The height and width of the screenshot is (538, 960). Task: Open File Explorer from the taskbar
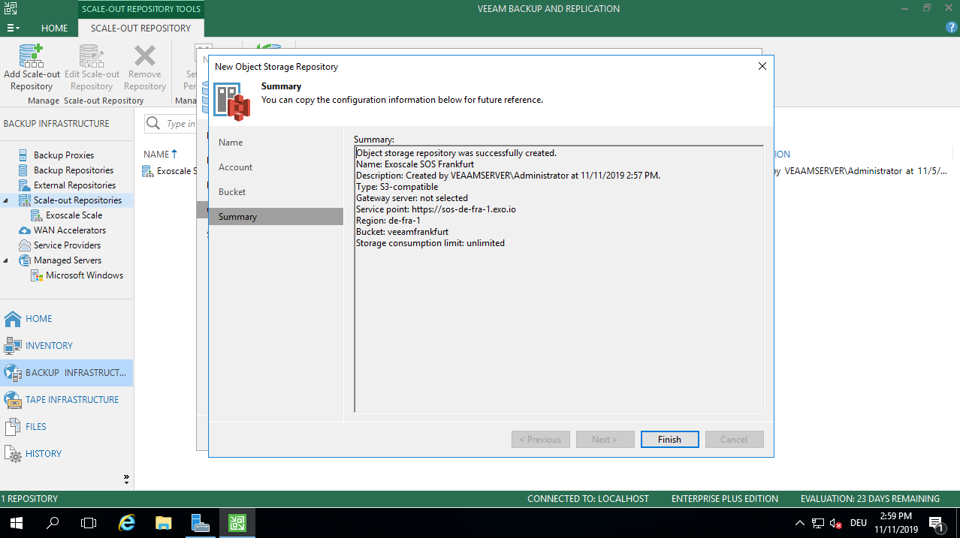click(x=163, y=523)
